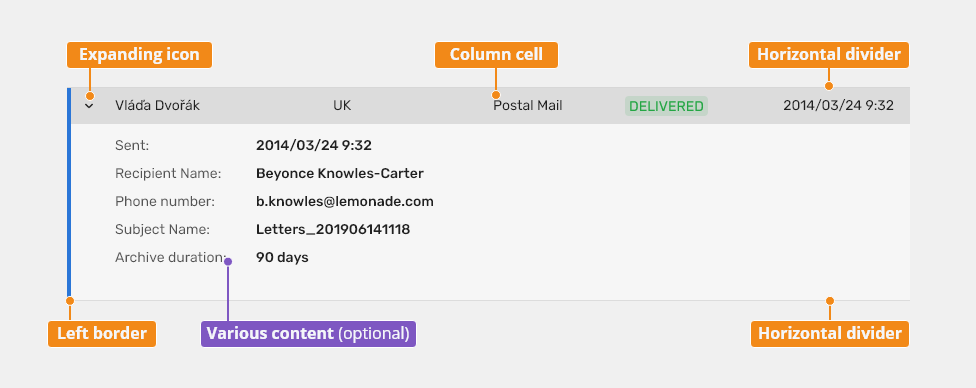Click the b.knowles@lemonade.com value
Image resolution: width=976 pixels, height=388 pixels.
point(345,201)
